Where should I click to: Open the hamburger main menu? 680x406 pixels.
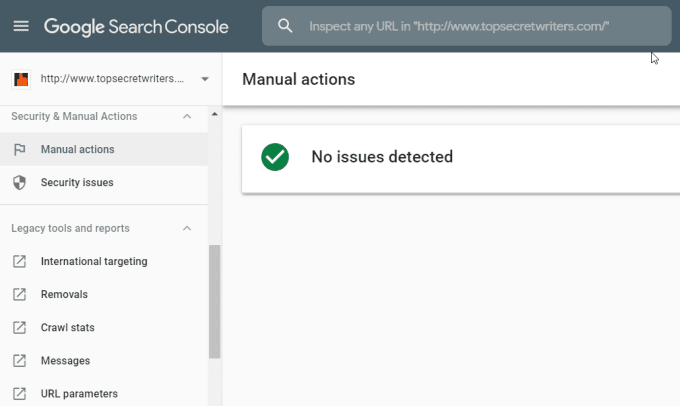[x=21, y=26]
